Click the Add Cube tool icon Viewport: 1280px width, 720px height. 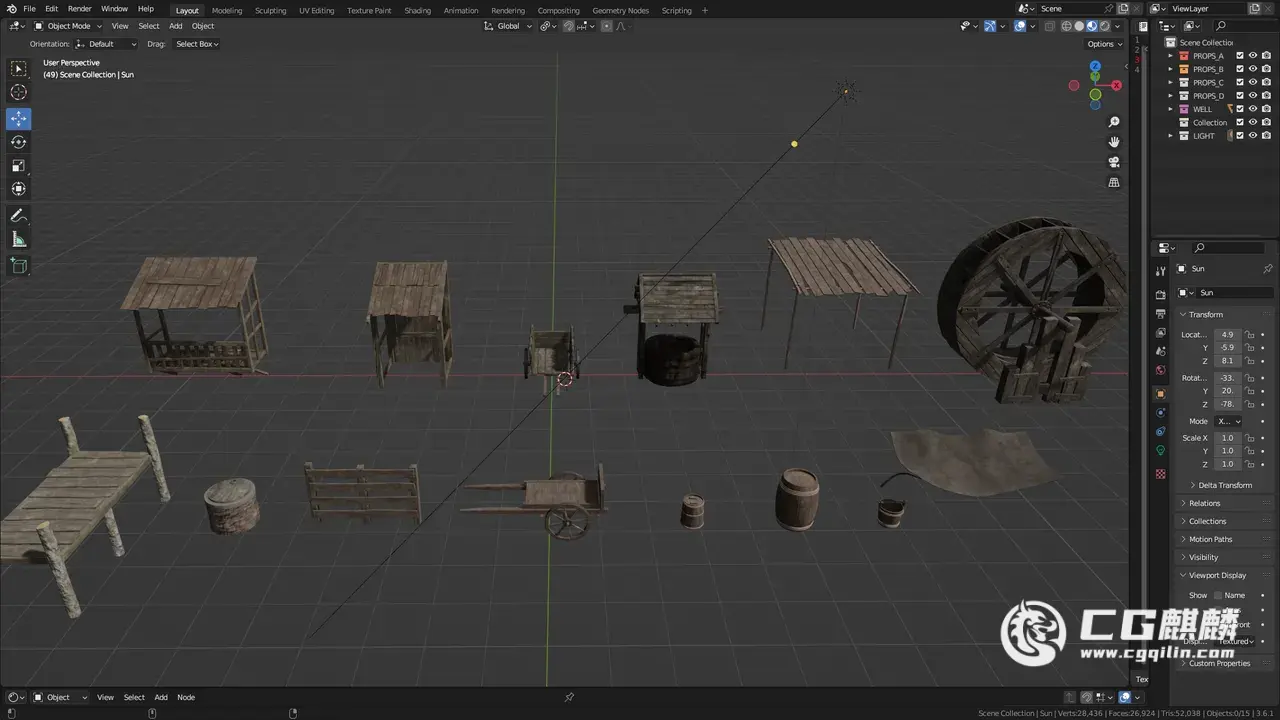point(19,265)
